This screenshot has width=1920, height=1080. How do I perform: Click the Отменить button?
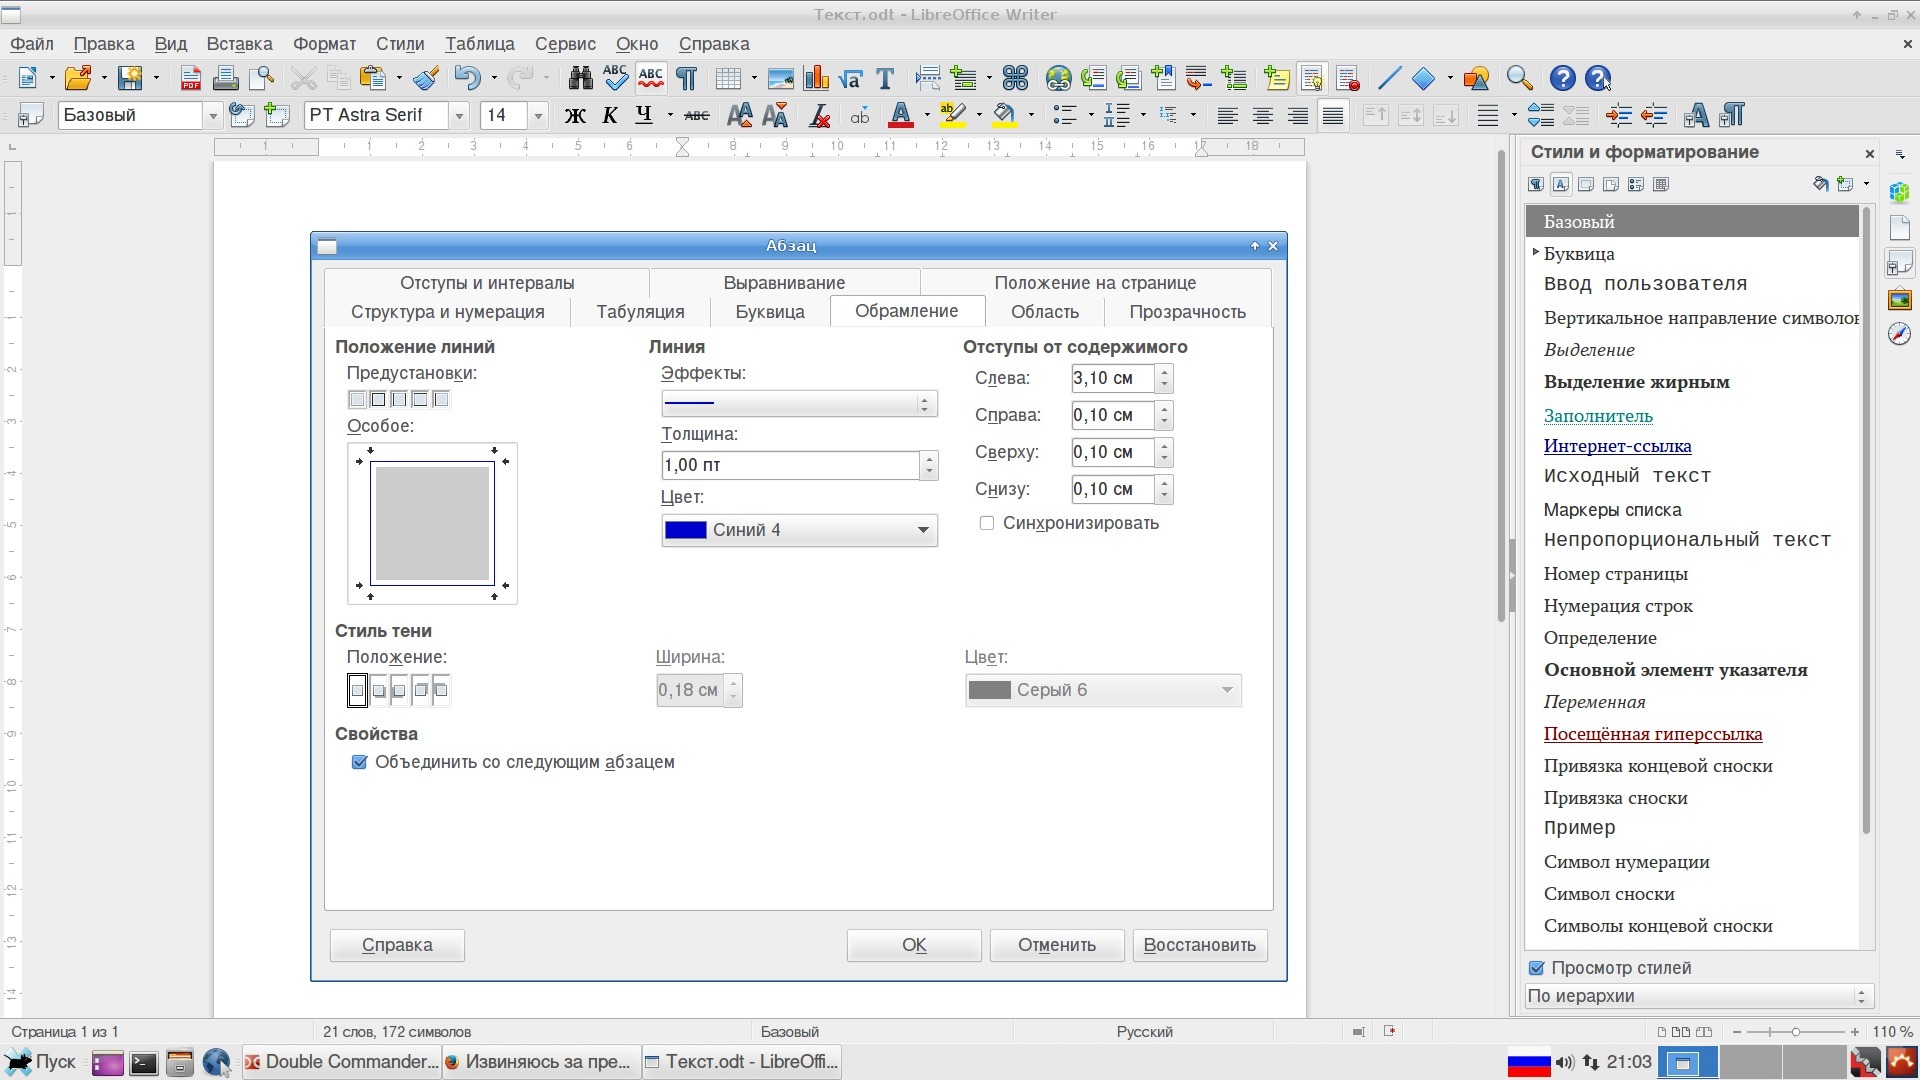(x=1057, y=945)
